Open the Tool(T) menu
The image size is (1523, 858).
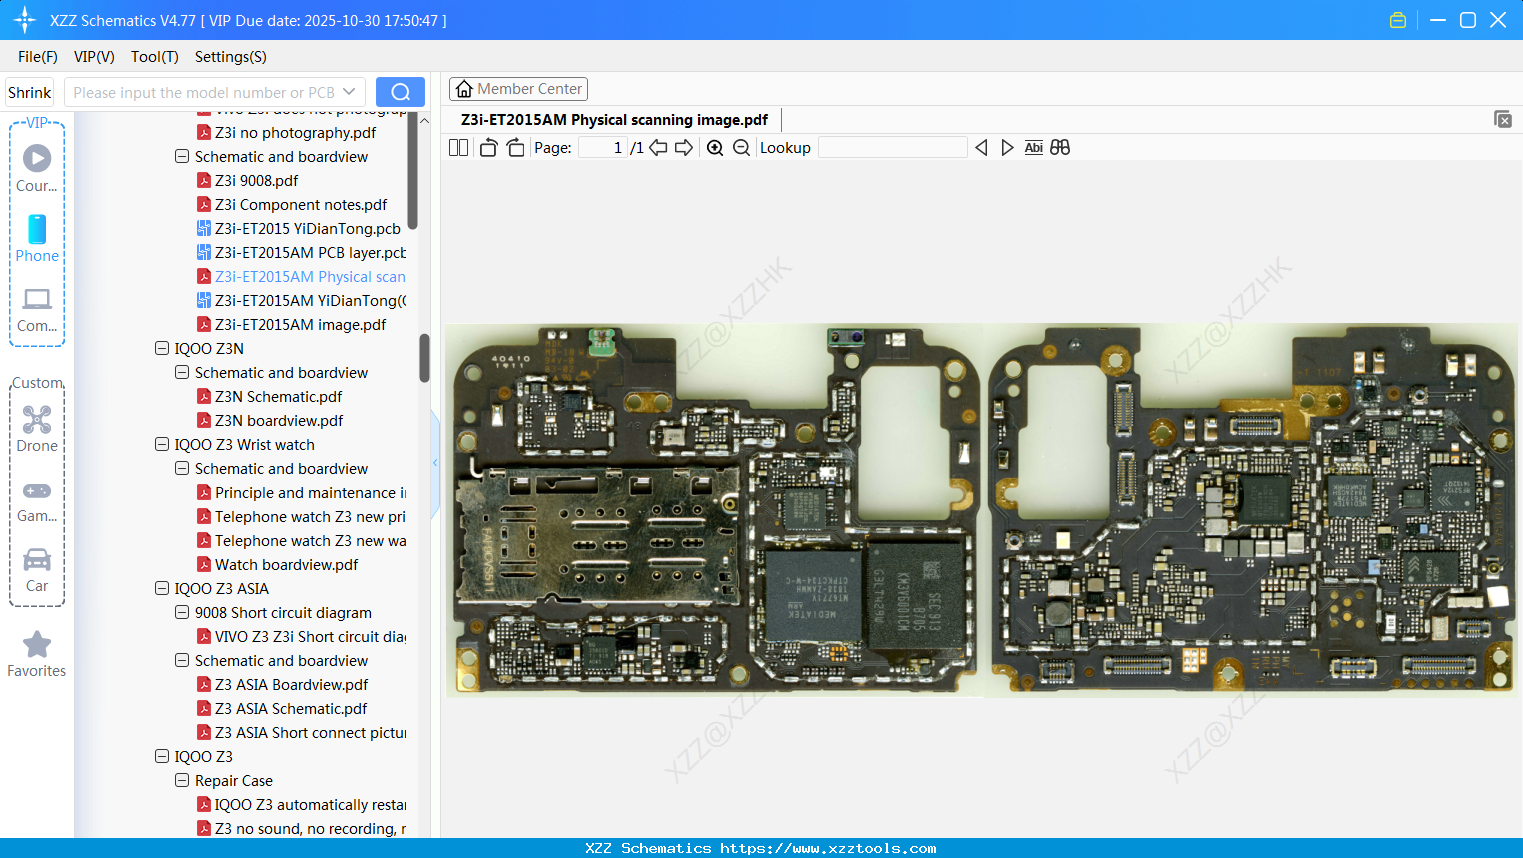coord(155,57)
